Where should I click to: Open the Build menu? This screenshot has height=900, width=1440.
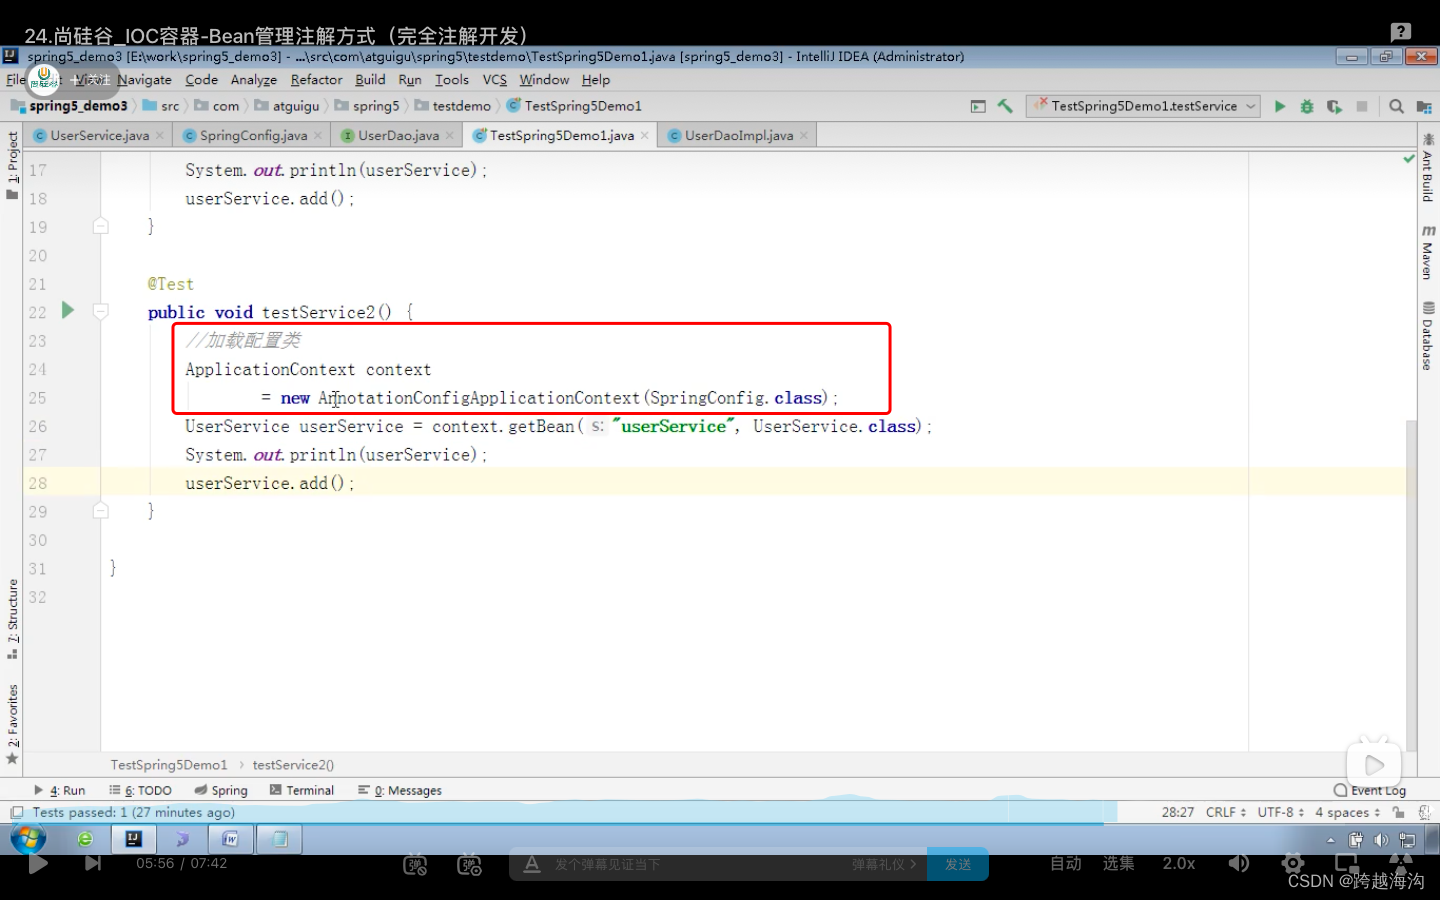coord(370,80)
